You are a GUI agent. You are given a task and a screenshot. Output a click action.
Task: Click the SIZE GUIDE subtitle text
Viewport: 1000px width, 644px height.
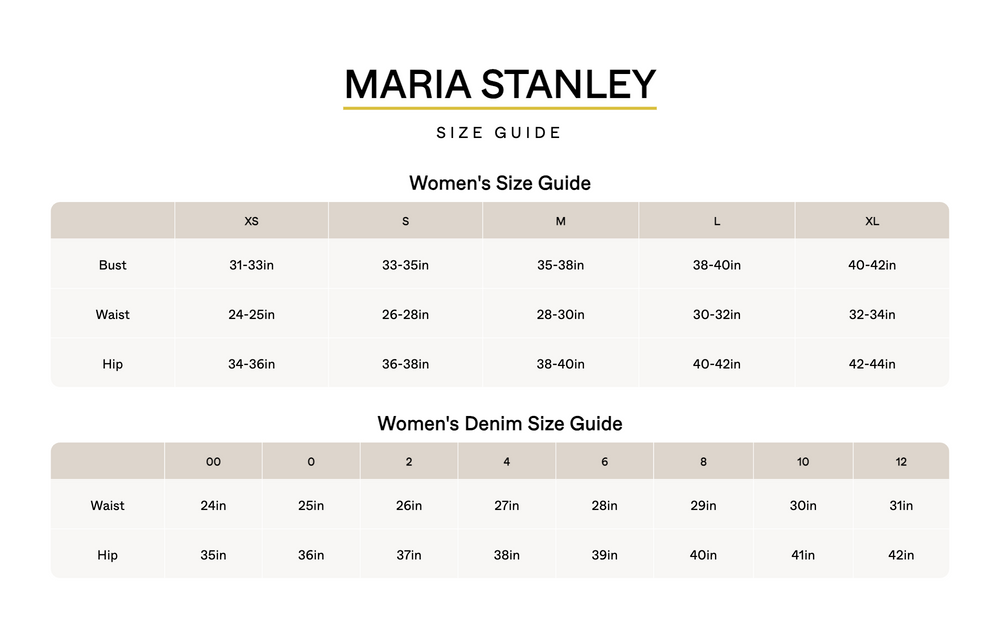[x=499, y=133]
